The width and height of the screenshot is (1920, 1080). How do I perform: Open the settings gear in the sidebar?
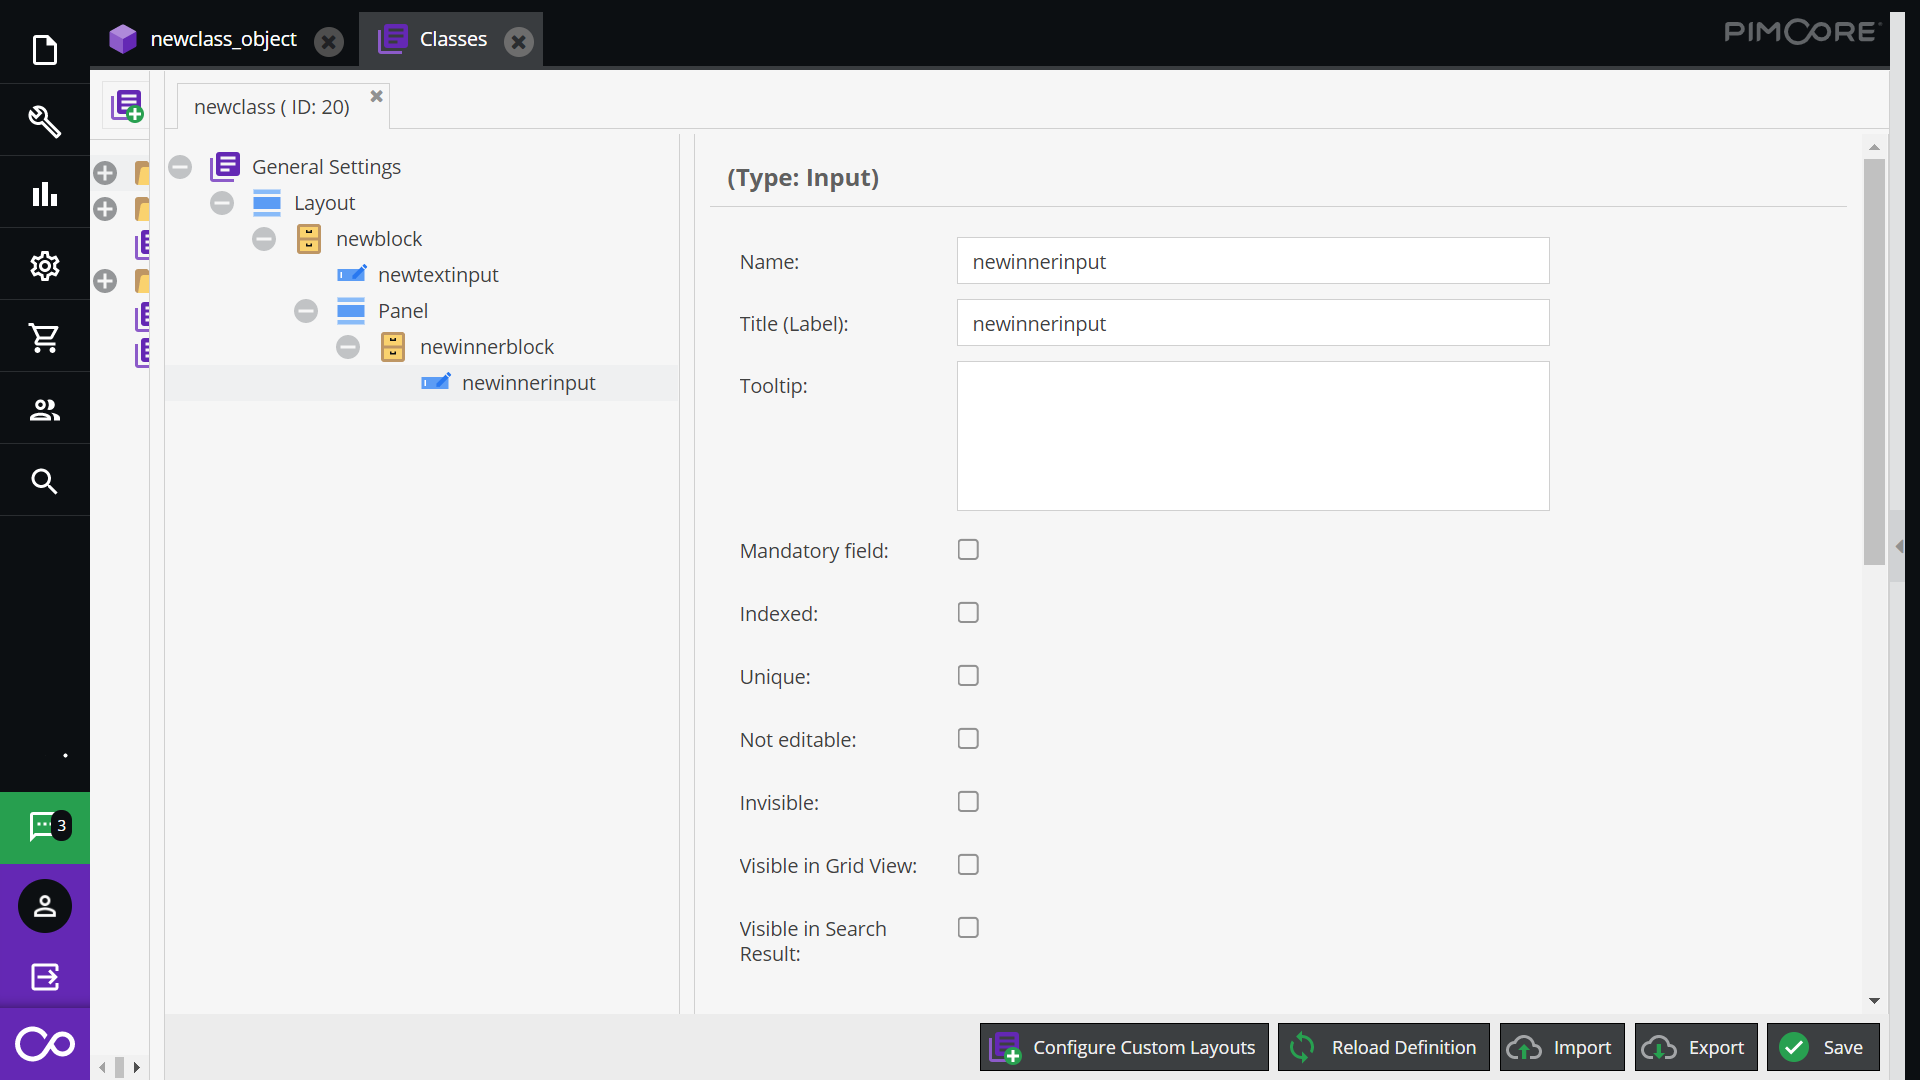pyautogui.click(x=45, y=265)
